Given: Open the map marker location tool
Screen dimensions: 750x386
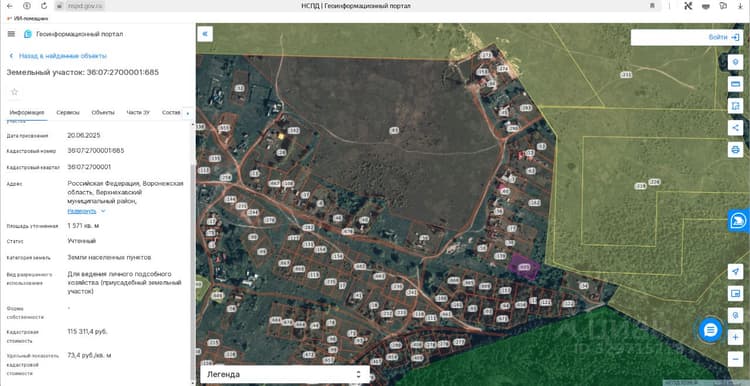Looking at the screenshot, I should pos(735,315).
